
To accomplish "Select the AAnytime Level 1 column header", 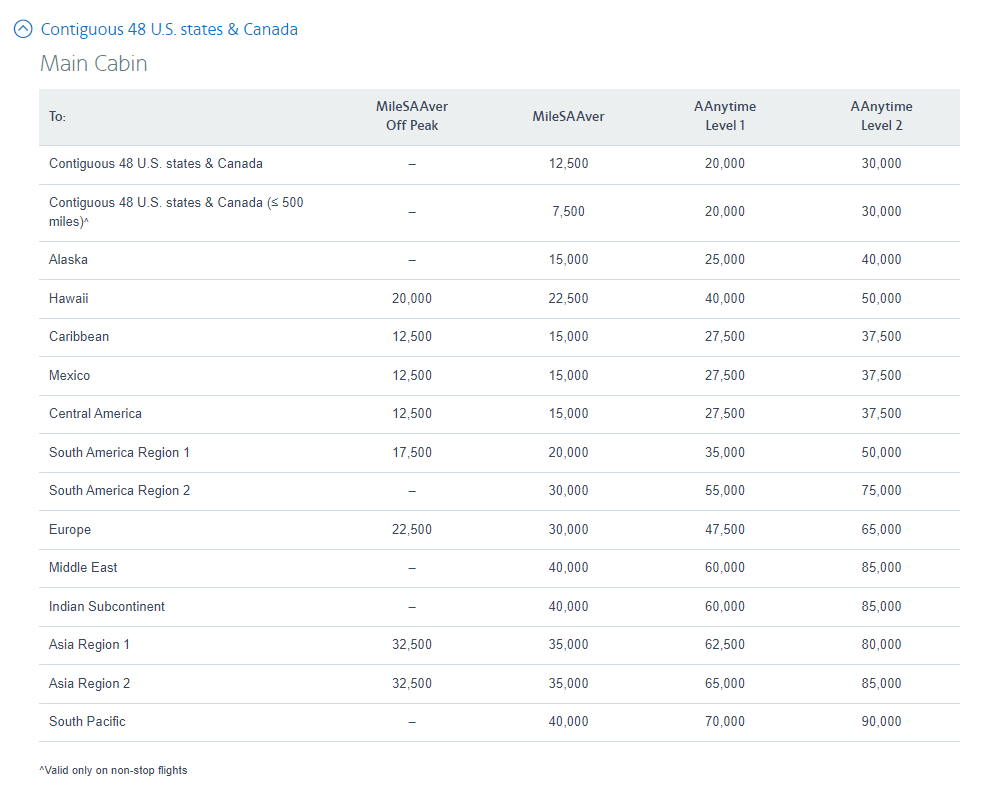I will coord(724,116).
